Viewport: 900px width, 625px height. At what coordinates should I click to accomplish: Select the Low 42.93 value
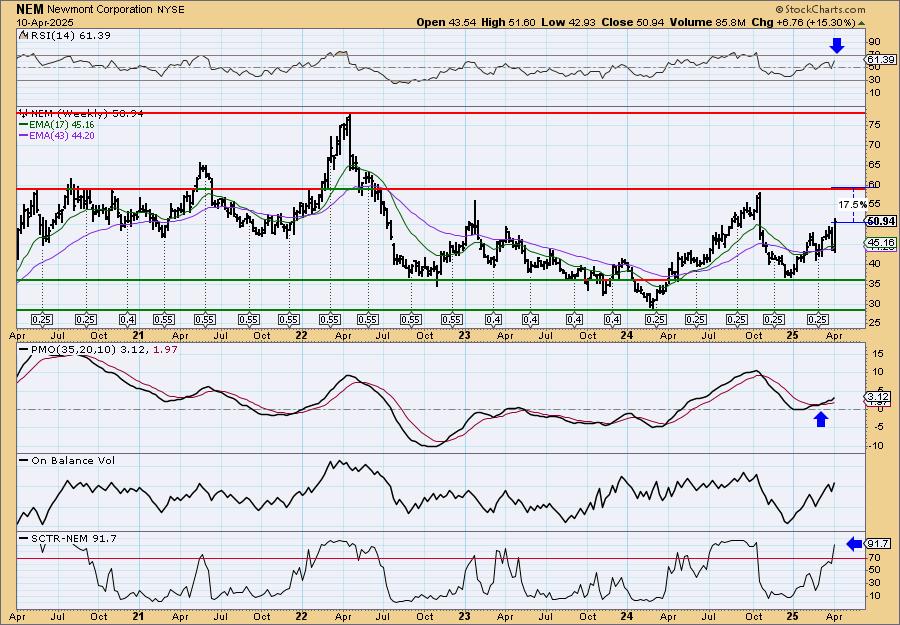pos(569,22)
